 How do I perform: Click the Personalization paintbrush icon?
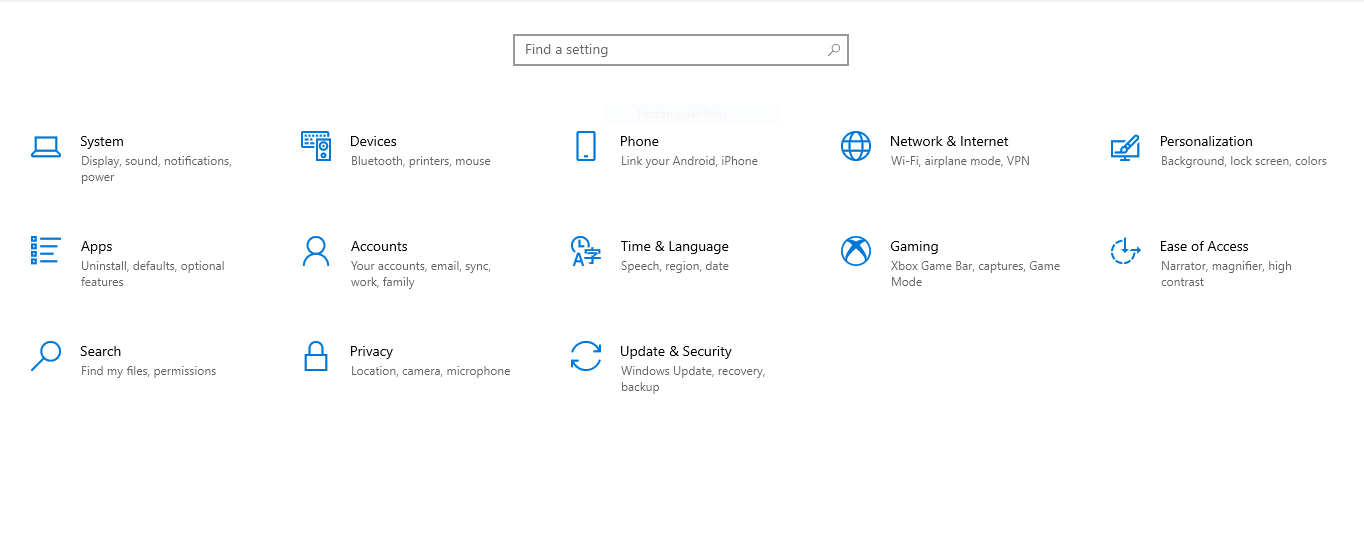coord(1125,147)
